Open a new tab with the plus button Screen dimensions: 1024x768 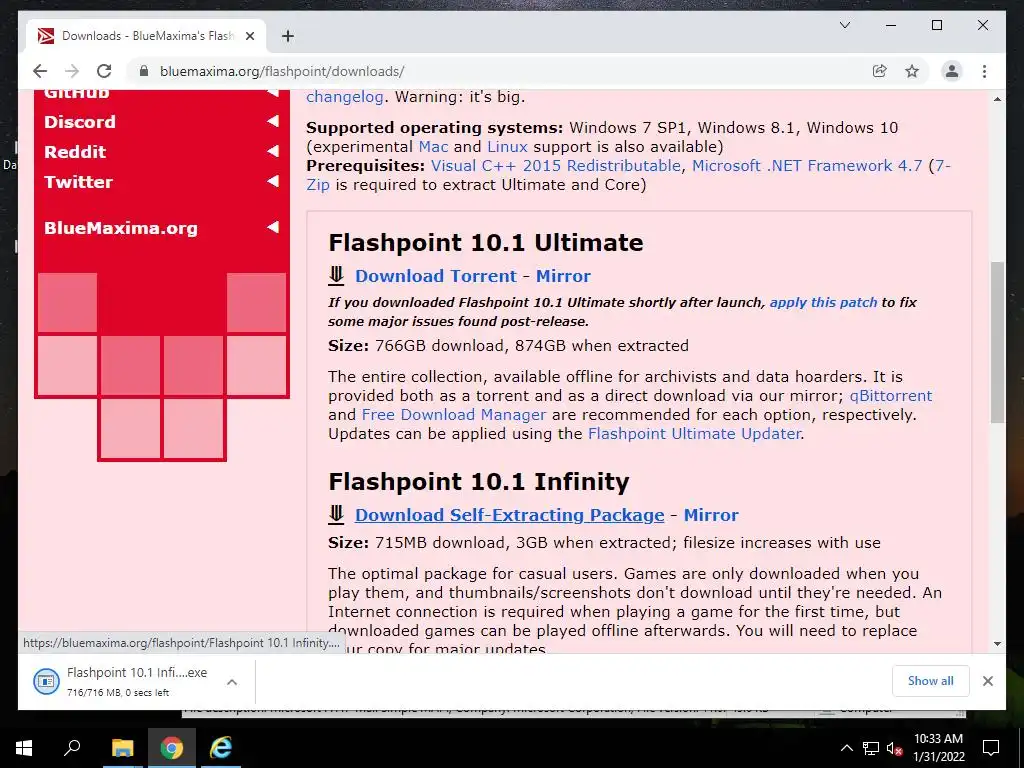[x=287, y=36]
